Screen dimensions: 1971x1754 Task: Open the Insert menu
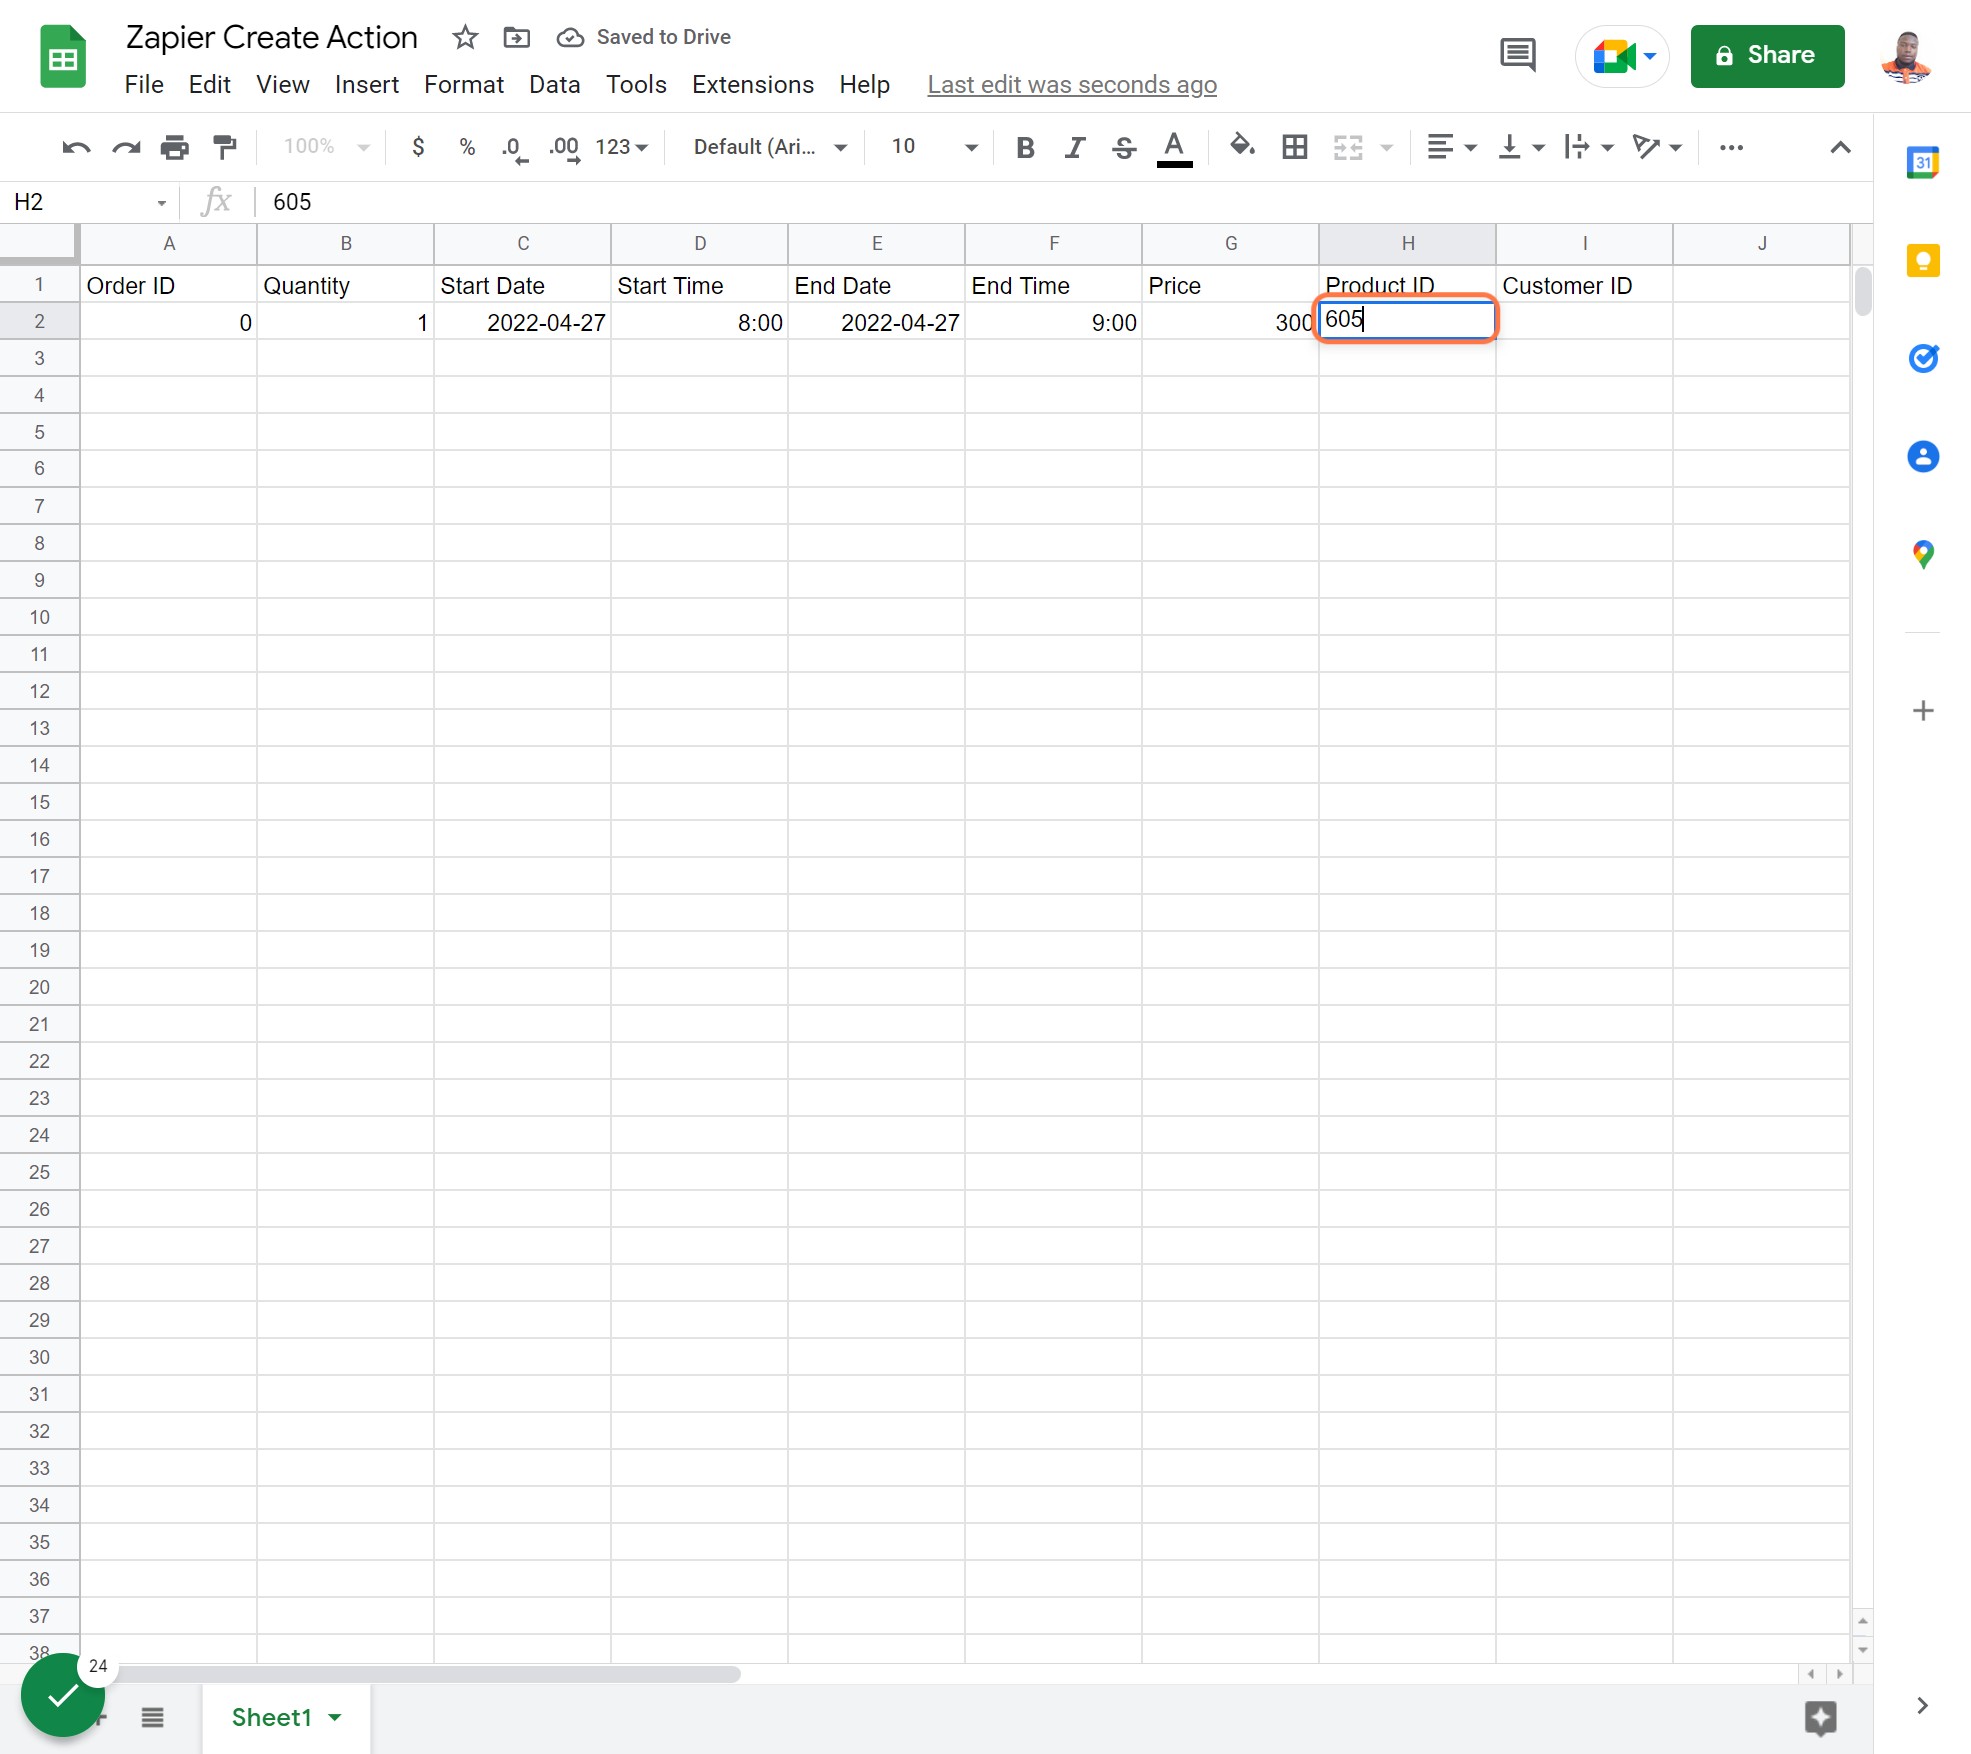pos(367,85)
